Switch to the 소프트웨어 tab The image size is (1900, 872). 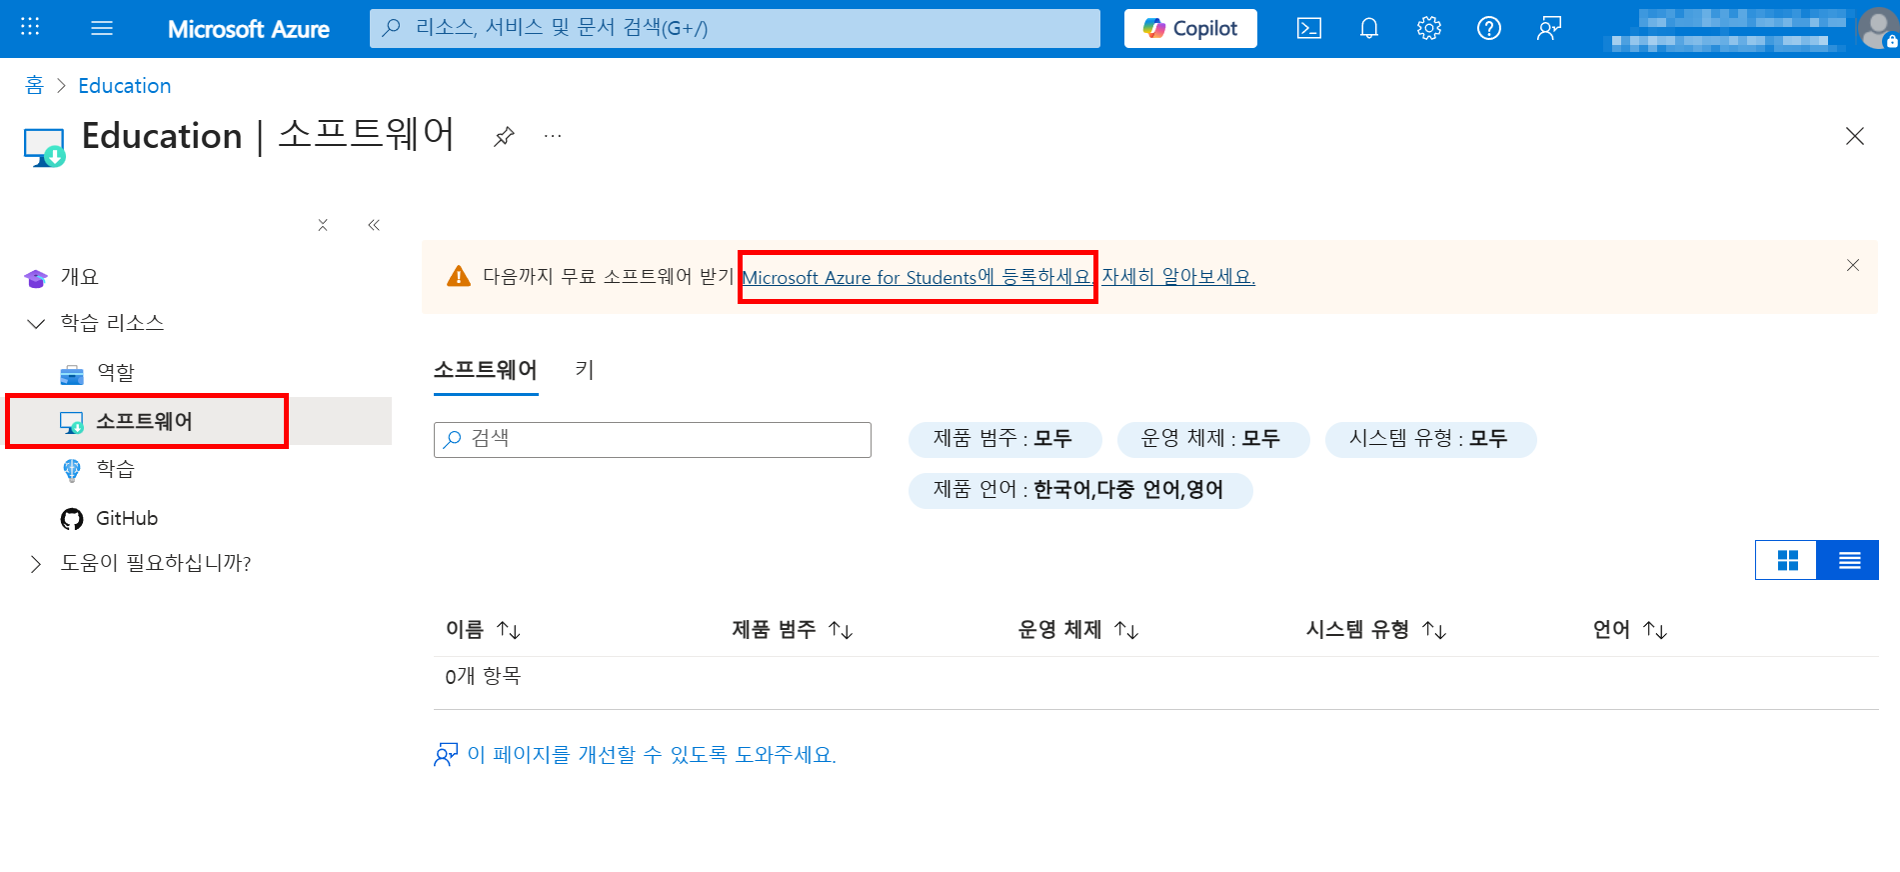(485, 371)
